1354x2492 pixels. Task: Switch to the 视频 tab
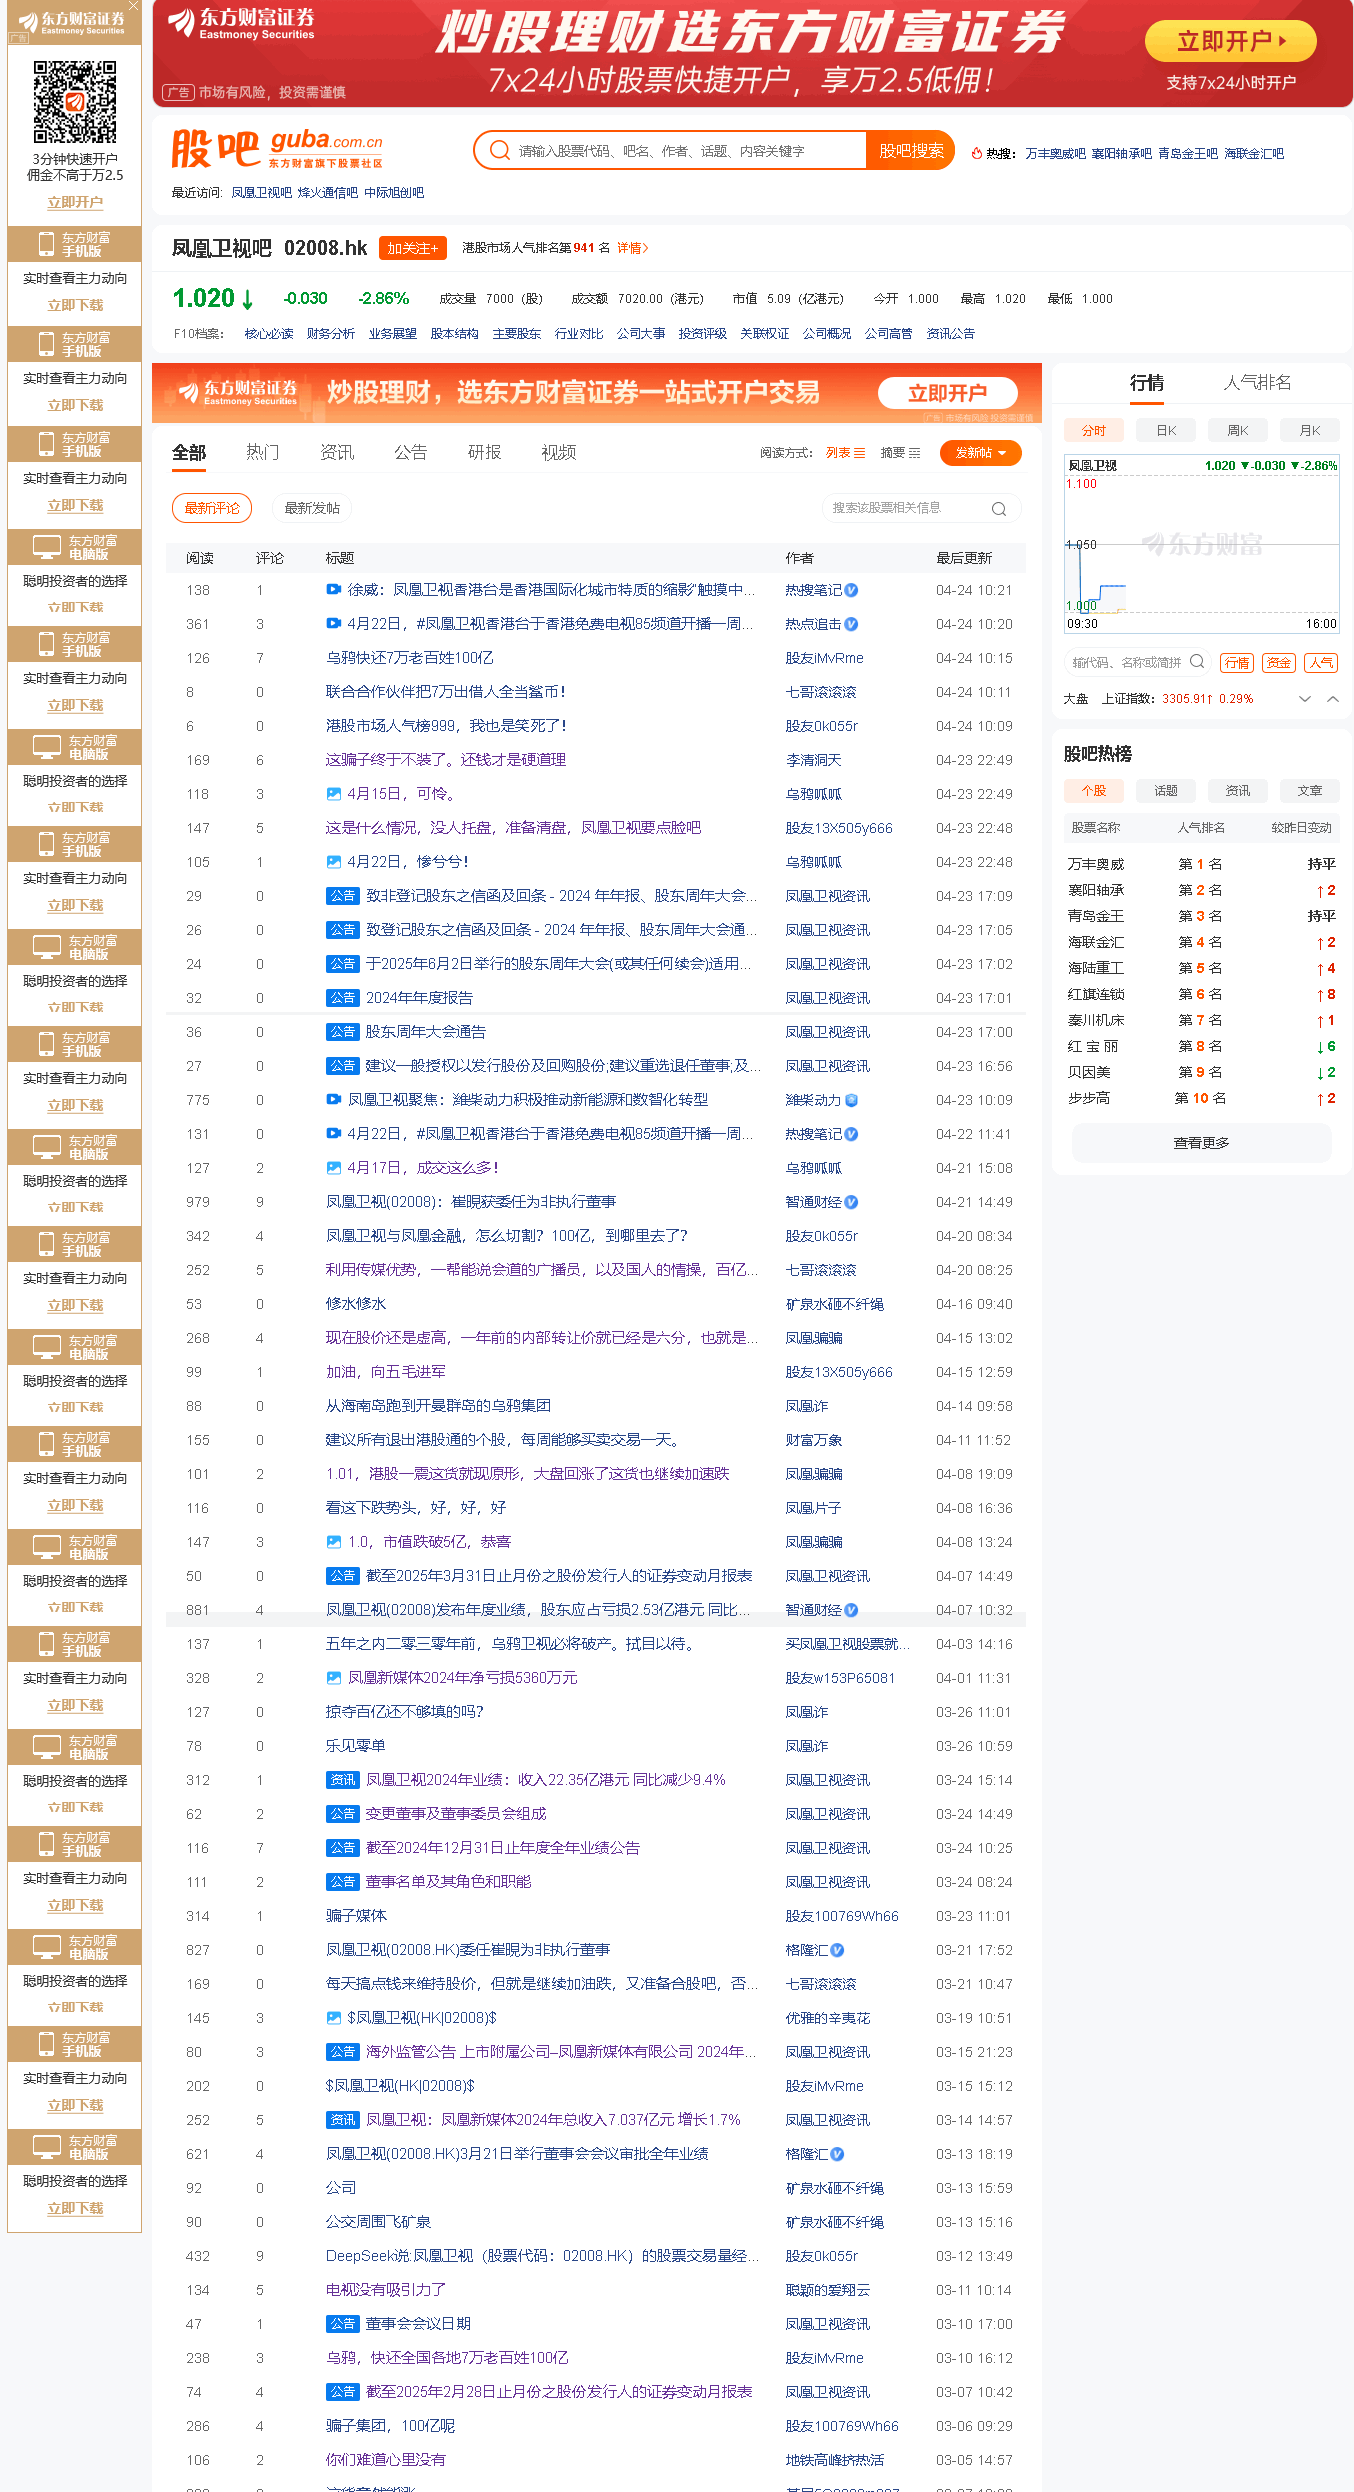(559, 453)
